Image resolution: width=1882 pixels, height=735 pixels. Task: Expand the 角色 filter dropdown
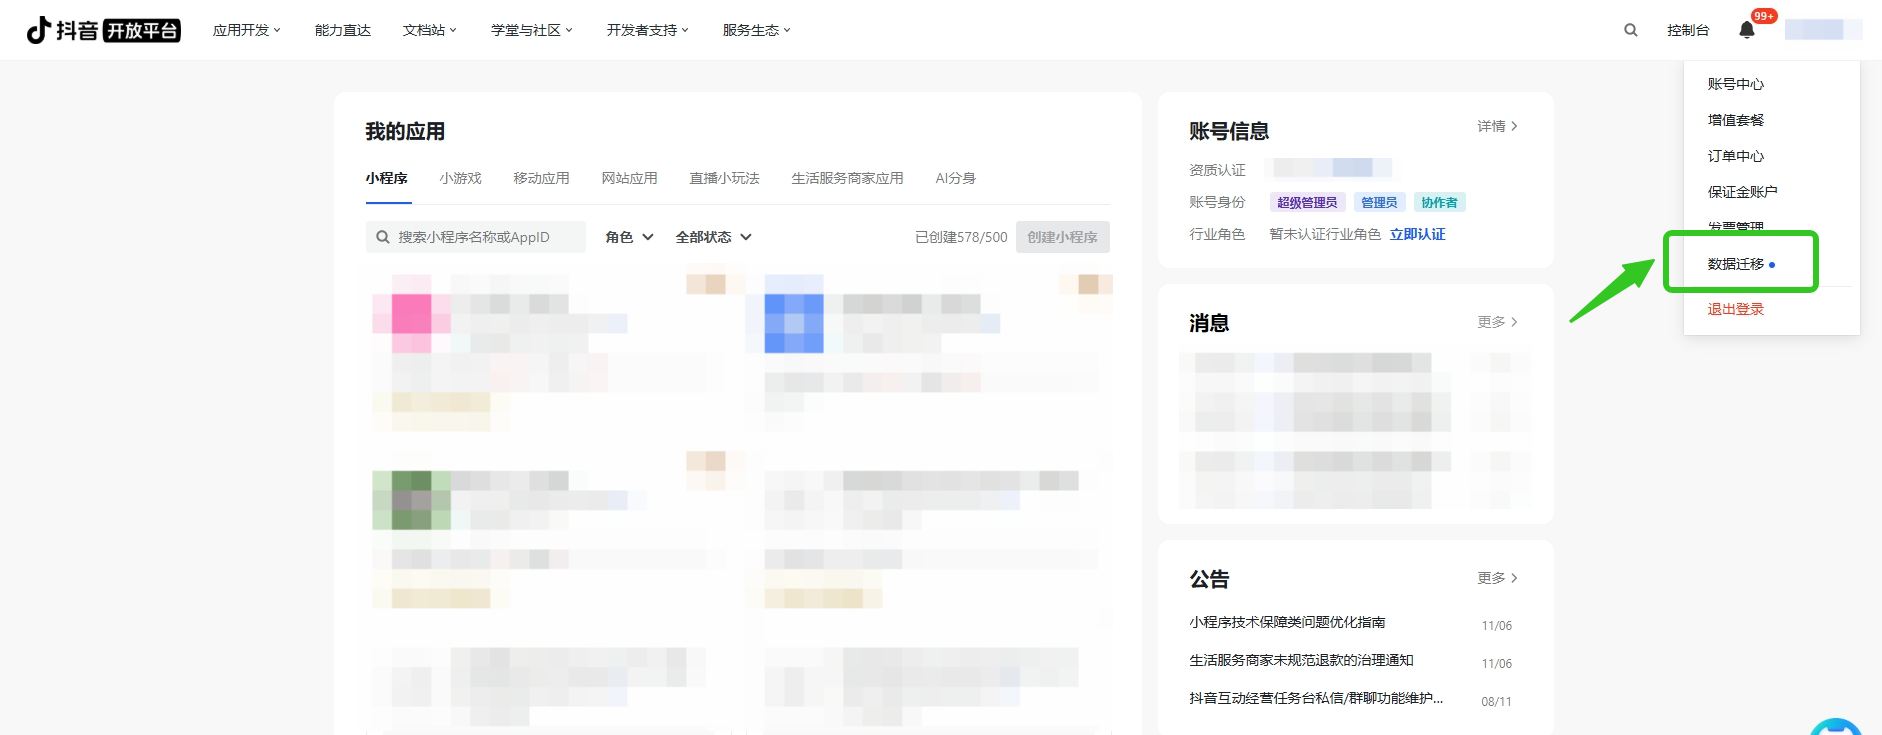629,237
